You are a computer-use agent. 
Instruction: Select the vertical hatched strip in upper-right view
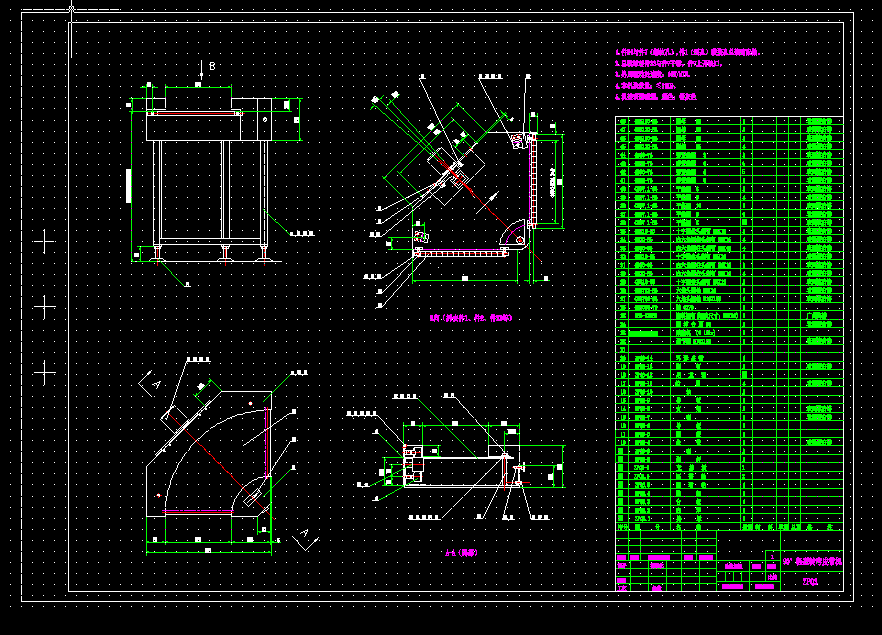click(x=533, y=180)
